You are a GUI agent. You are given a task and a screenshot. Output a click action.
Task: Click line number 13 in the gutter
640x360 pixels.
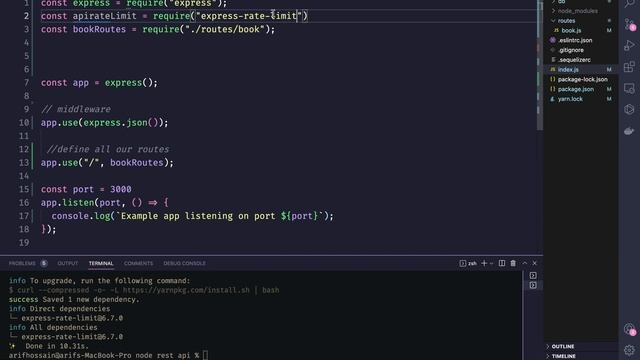24,162
